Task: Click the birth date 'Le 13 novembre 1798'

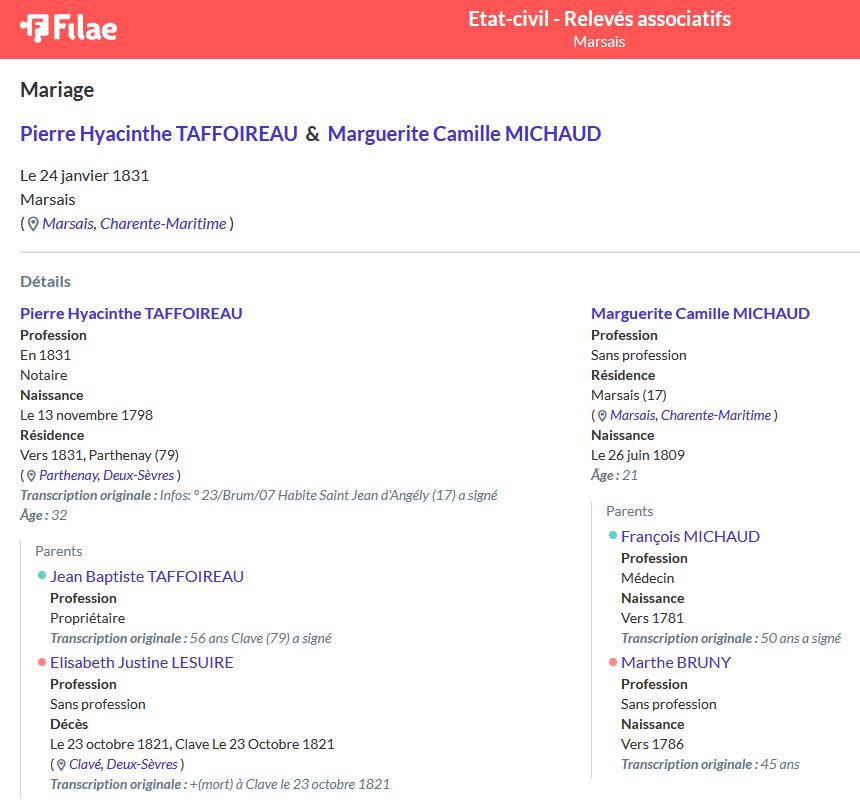Action: coord(87,416)
